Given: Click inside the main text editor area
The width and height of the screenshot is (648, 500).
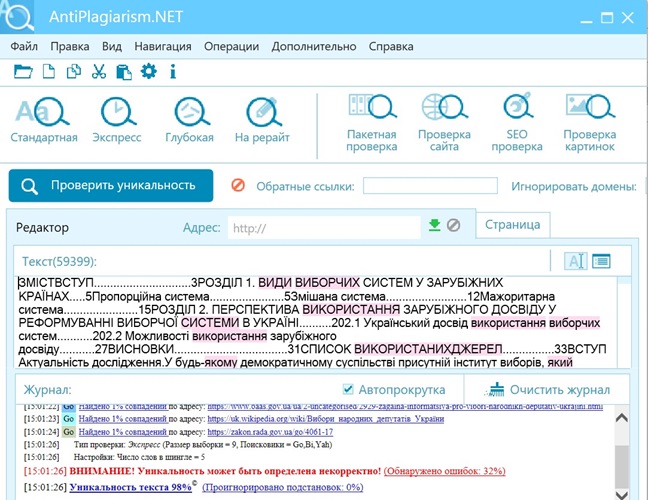Looking at the screenshot, I should click(316, 322).
